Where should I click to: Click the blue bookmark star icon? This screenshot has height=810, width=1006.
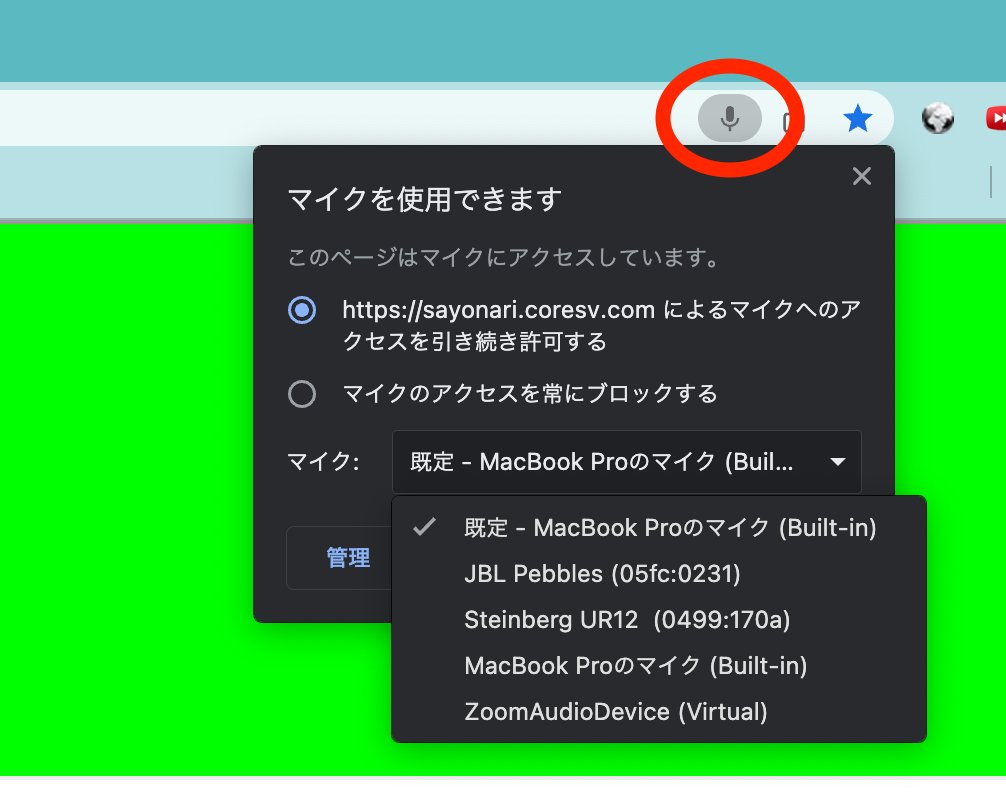858,119
